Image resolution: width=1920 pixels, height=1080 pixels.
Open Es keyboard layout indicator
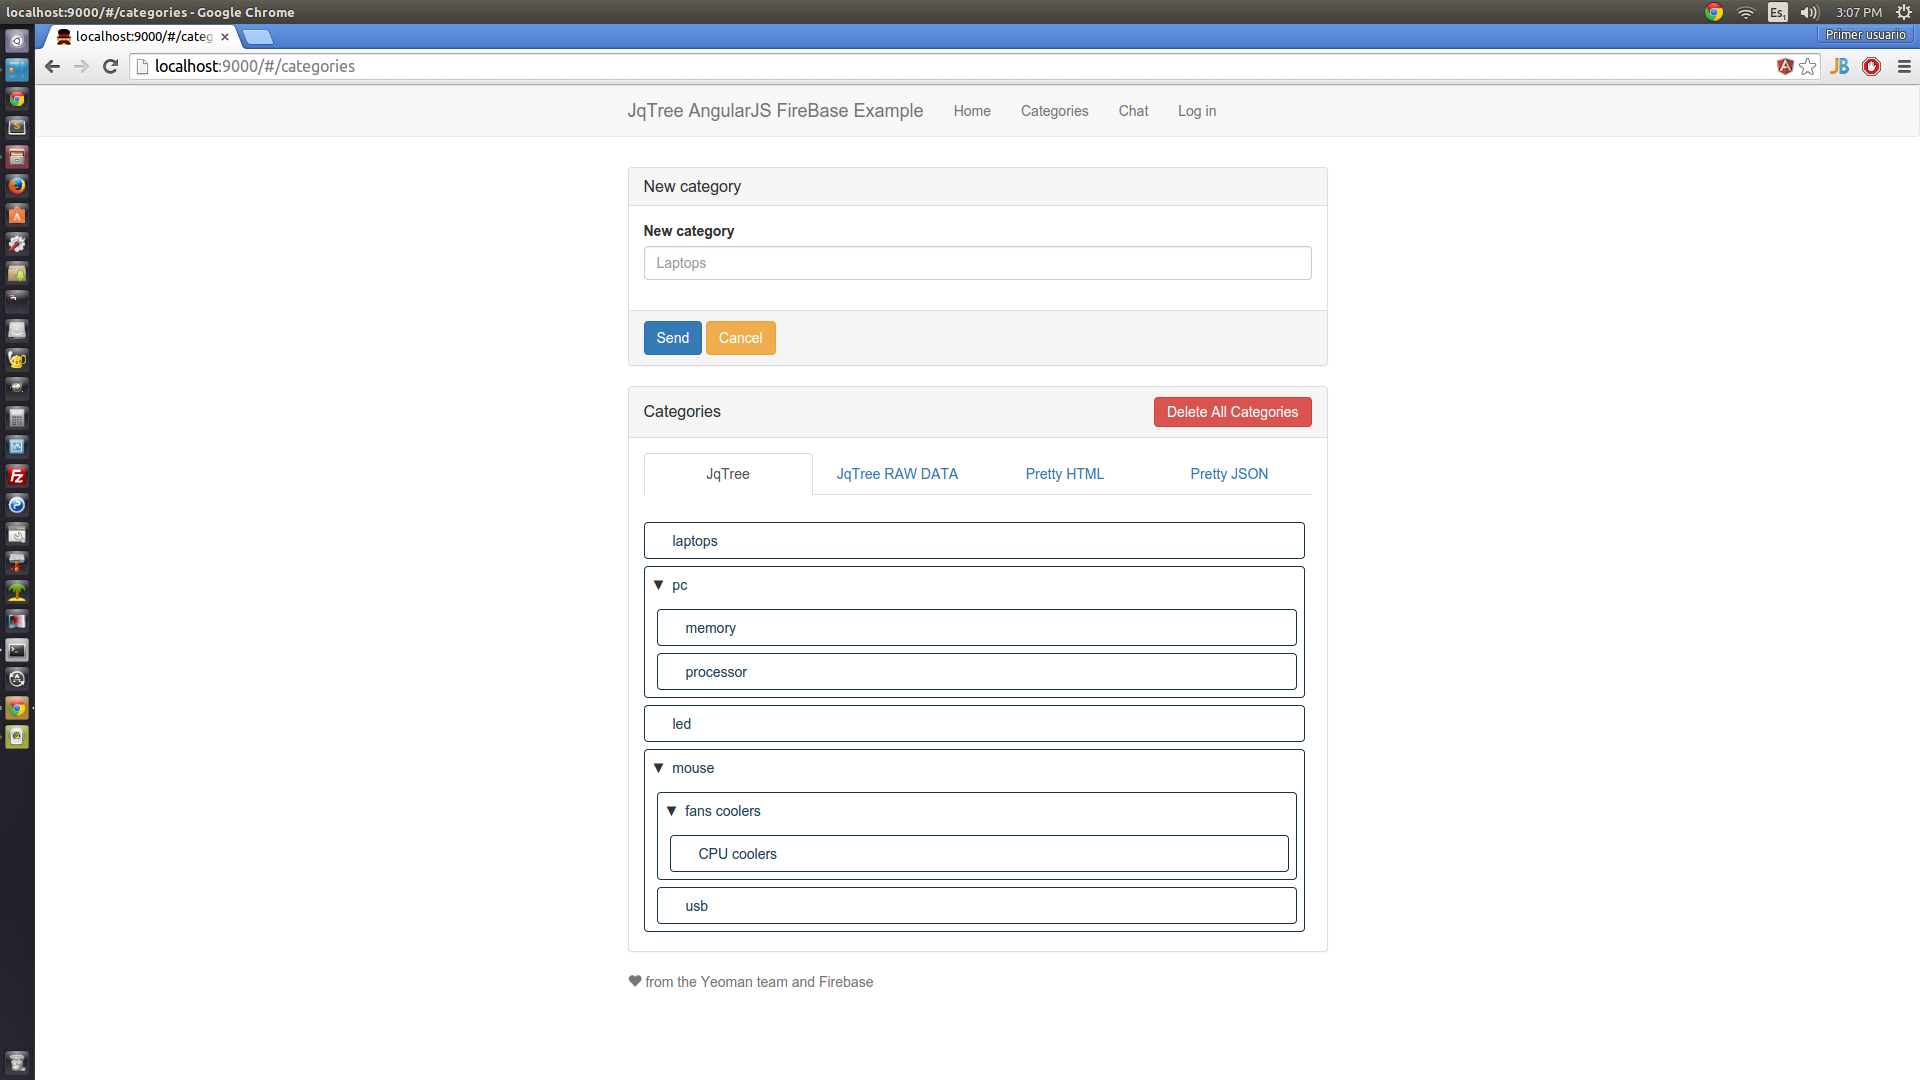1777,12
